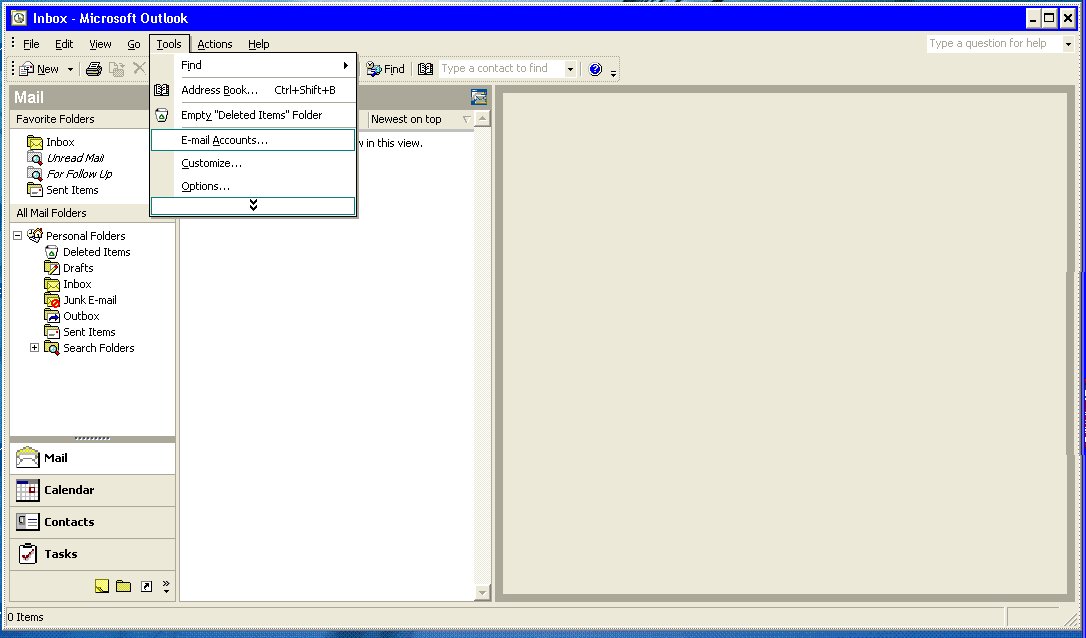Screen dimensions: 1086x638
Task: Click the reading pane envelope icon in Mail header
Action: 479,97
